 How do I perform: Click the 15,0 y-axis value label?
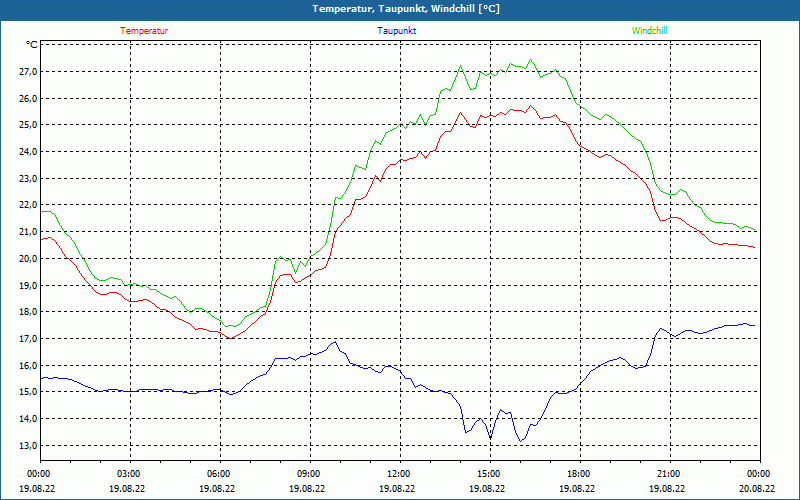coord(25,392)
